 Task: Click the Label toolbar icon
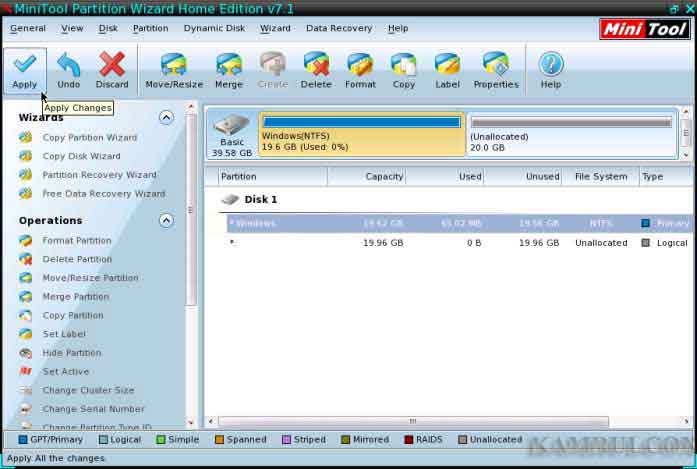pos(447,71)
